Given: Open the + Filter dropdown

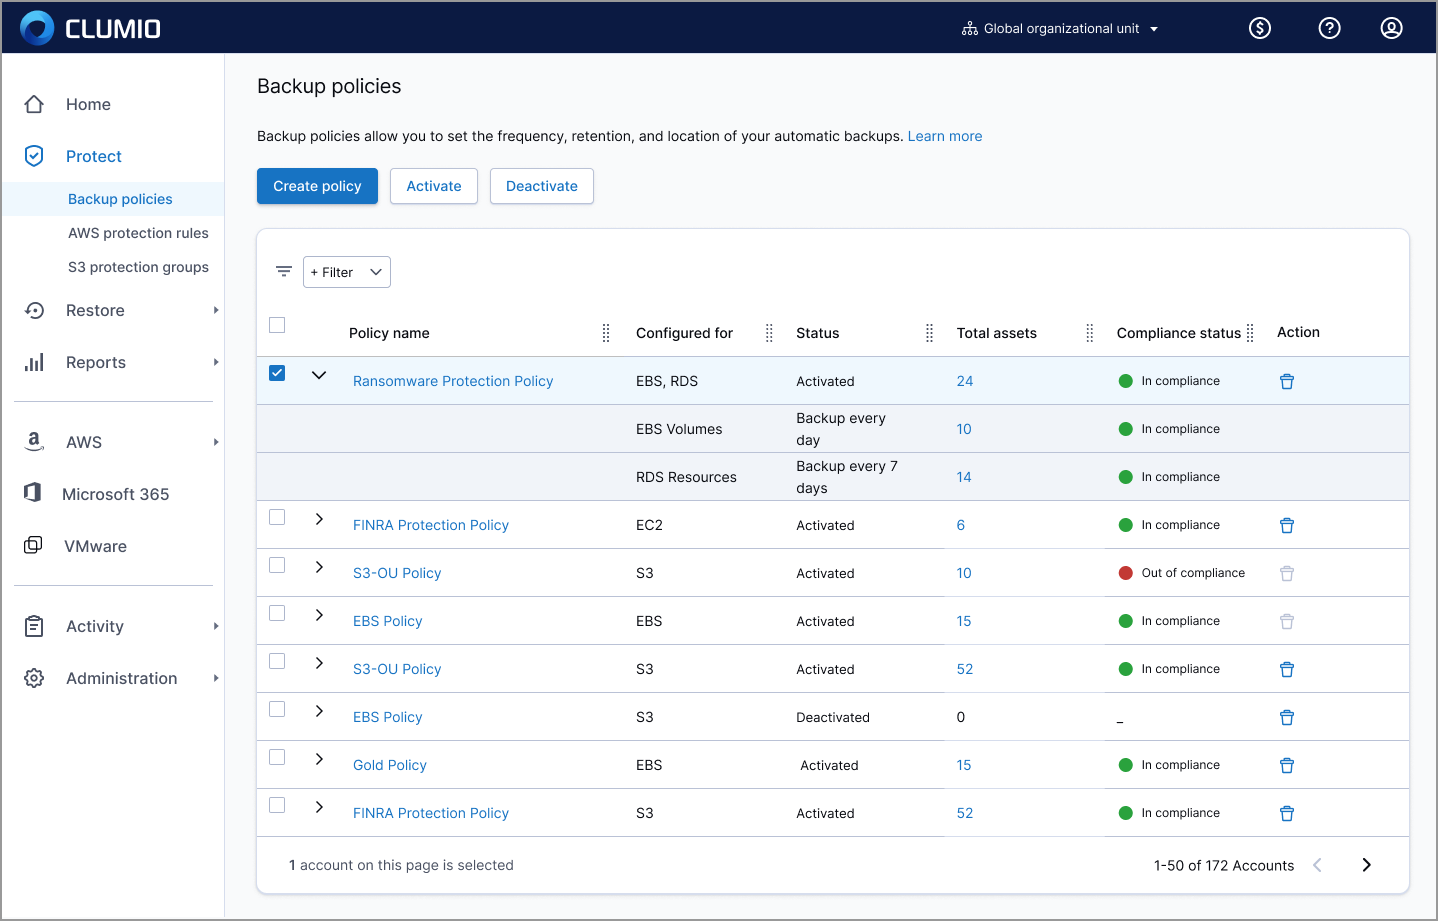Looking at the screenshot, I should [x=346, y=272].
